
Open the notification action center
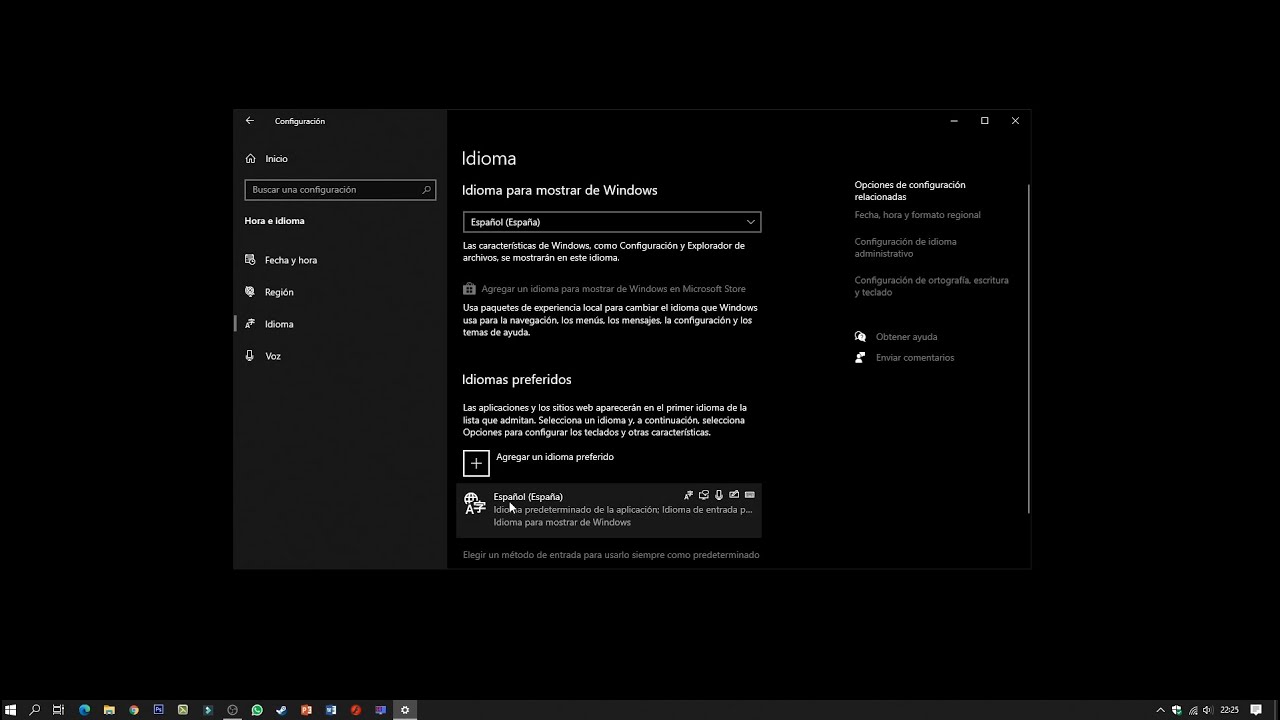tap(1256, 710)
